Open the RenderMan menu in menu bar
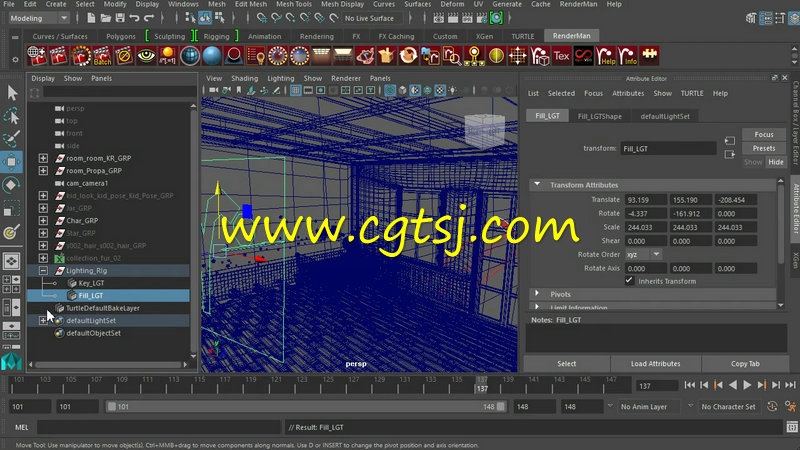This screenshot has height=450, width=800. [x=578, y=4]
